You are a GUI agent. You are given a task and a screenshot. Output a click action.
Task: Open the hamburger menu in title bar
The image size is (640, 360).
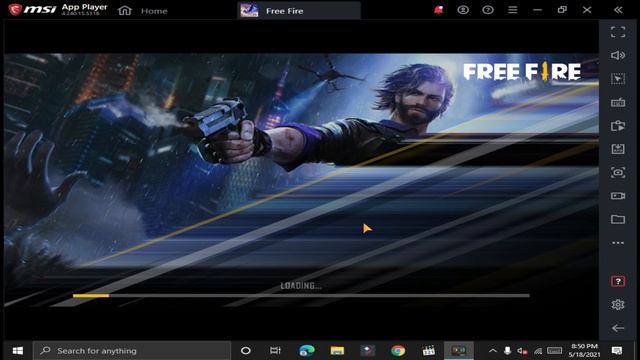pos(513,10)
